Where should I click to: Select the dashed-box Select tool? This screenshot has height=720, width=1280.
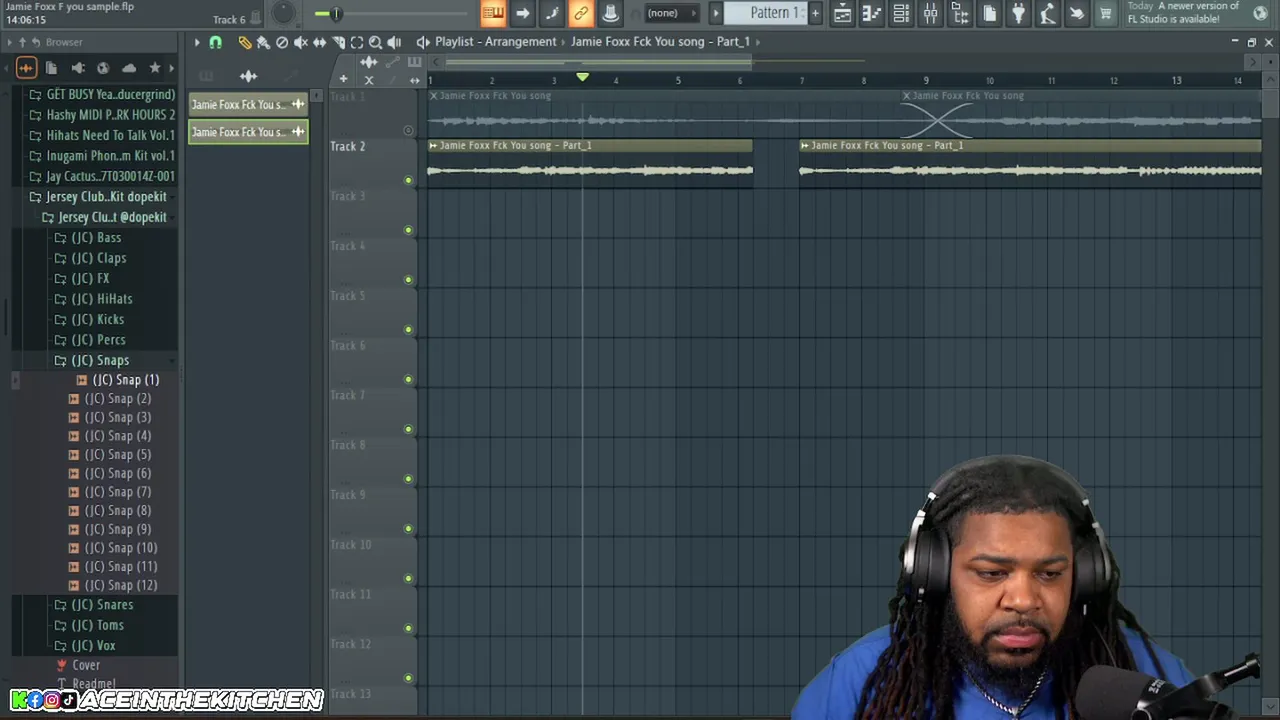point(357,42)
